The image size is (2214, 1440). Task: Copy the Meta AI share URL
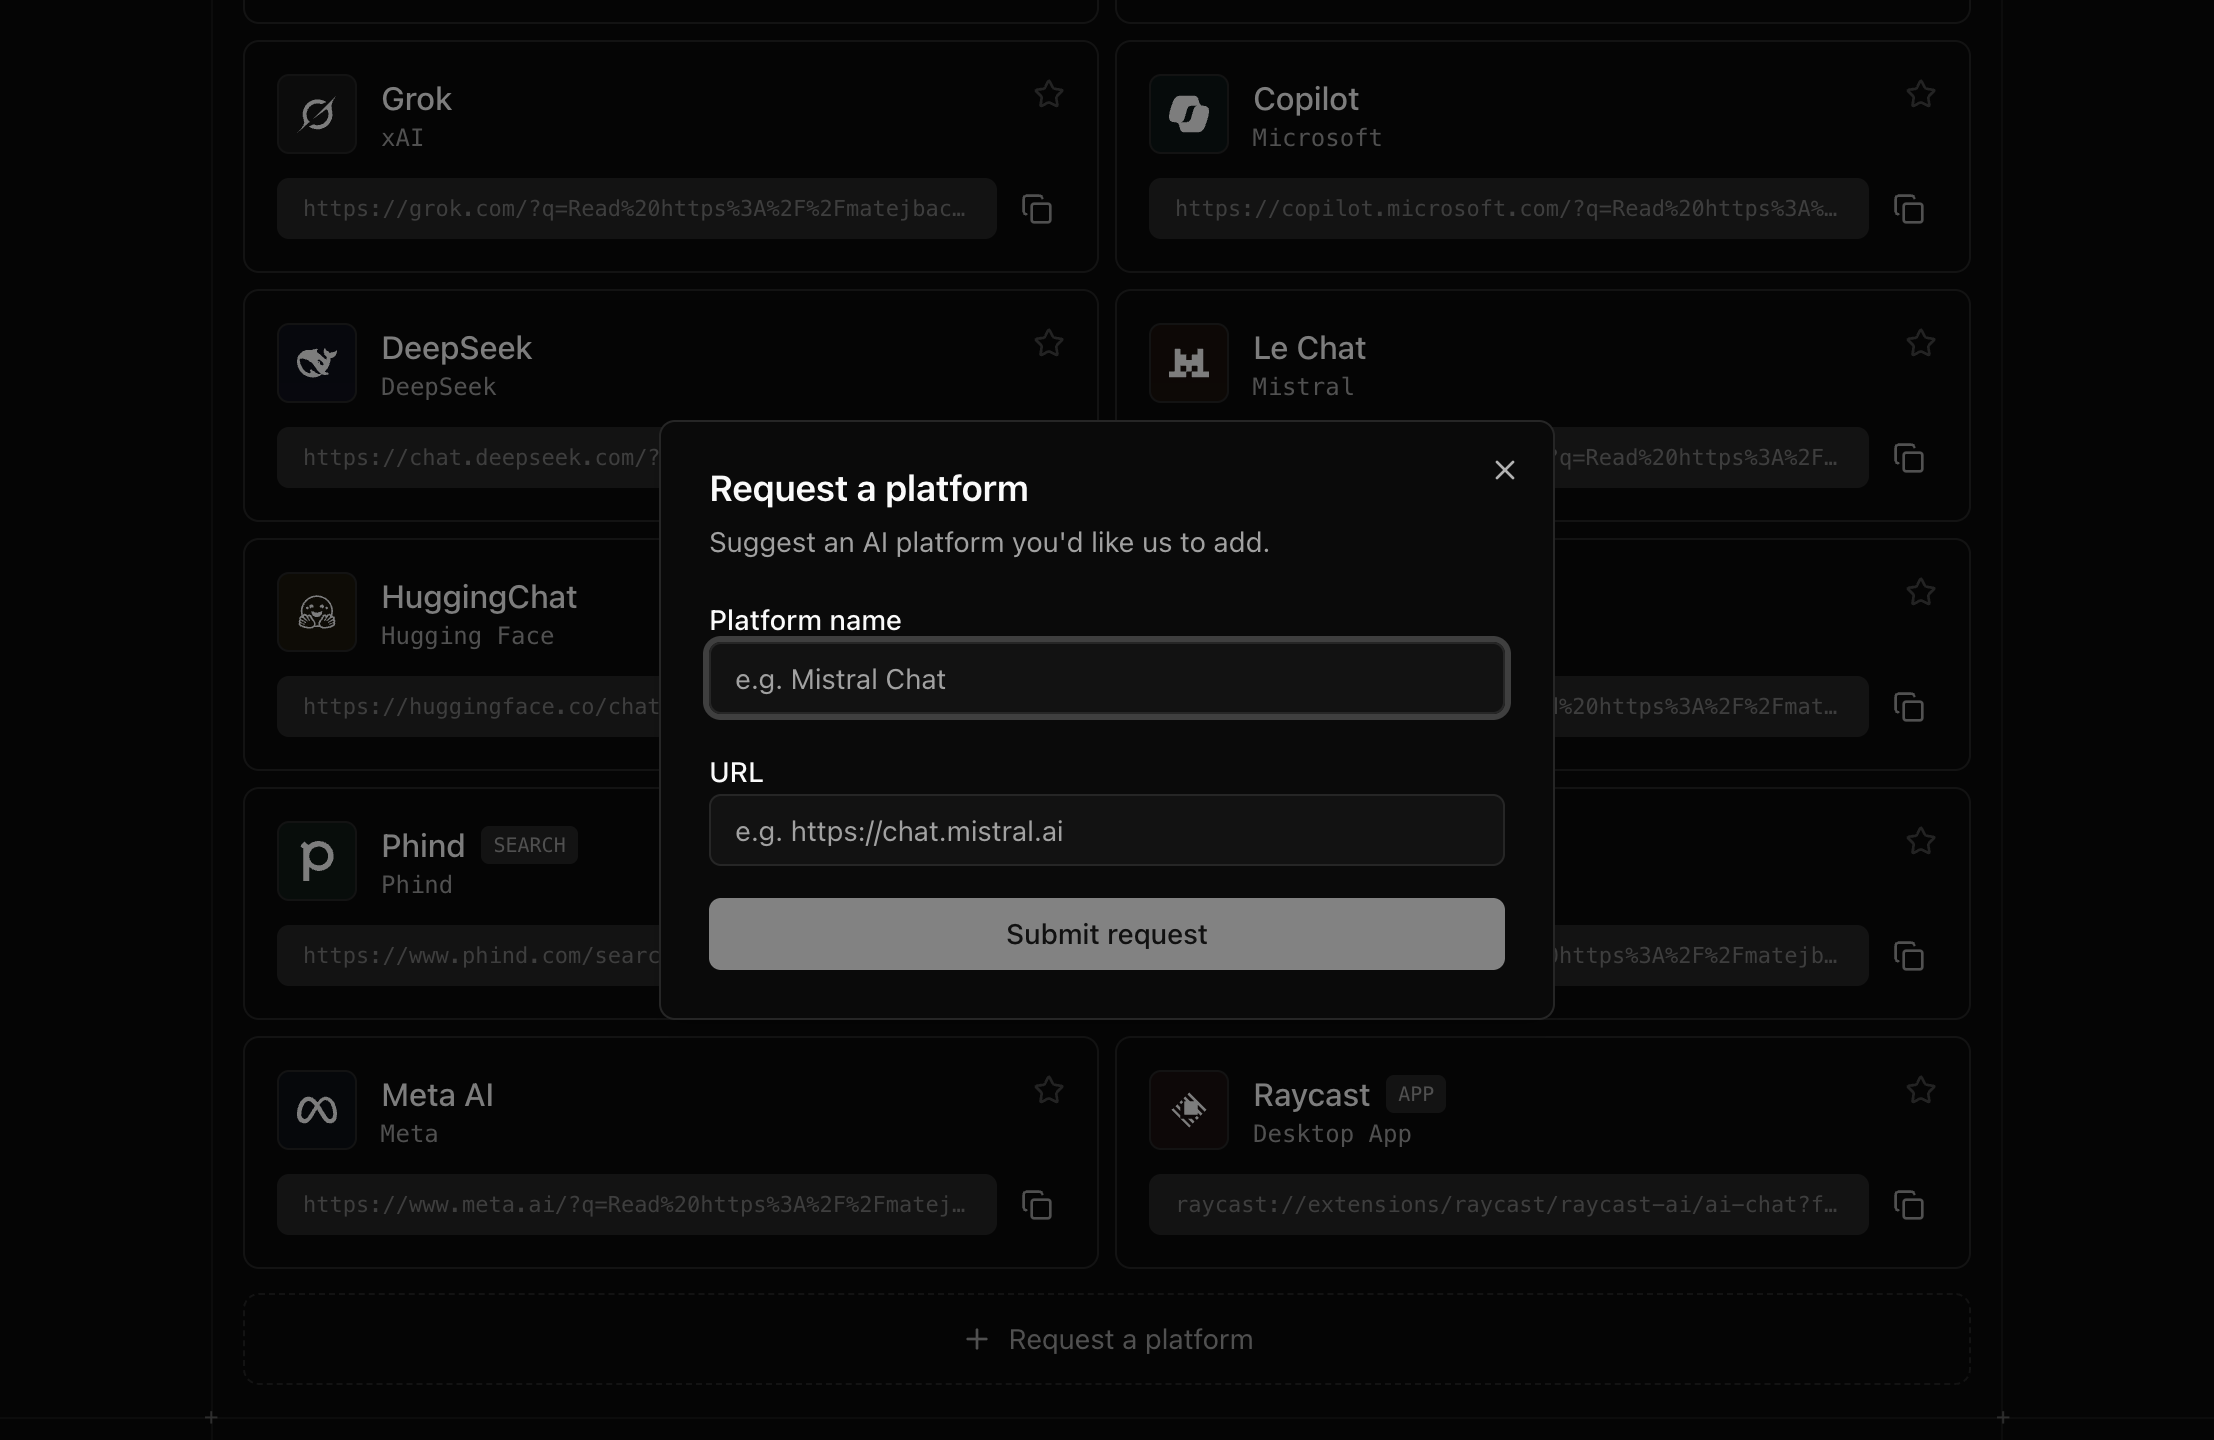tap(1037, 1204)
